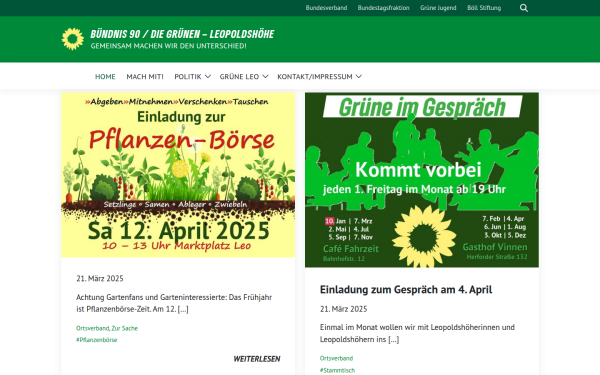The image size is (600, 375).
Task: Open the POLITIK menu item
Action: point(188,77)
